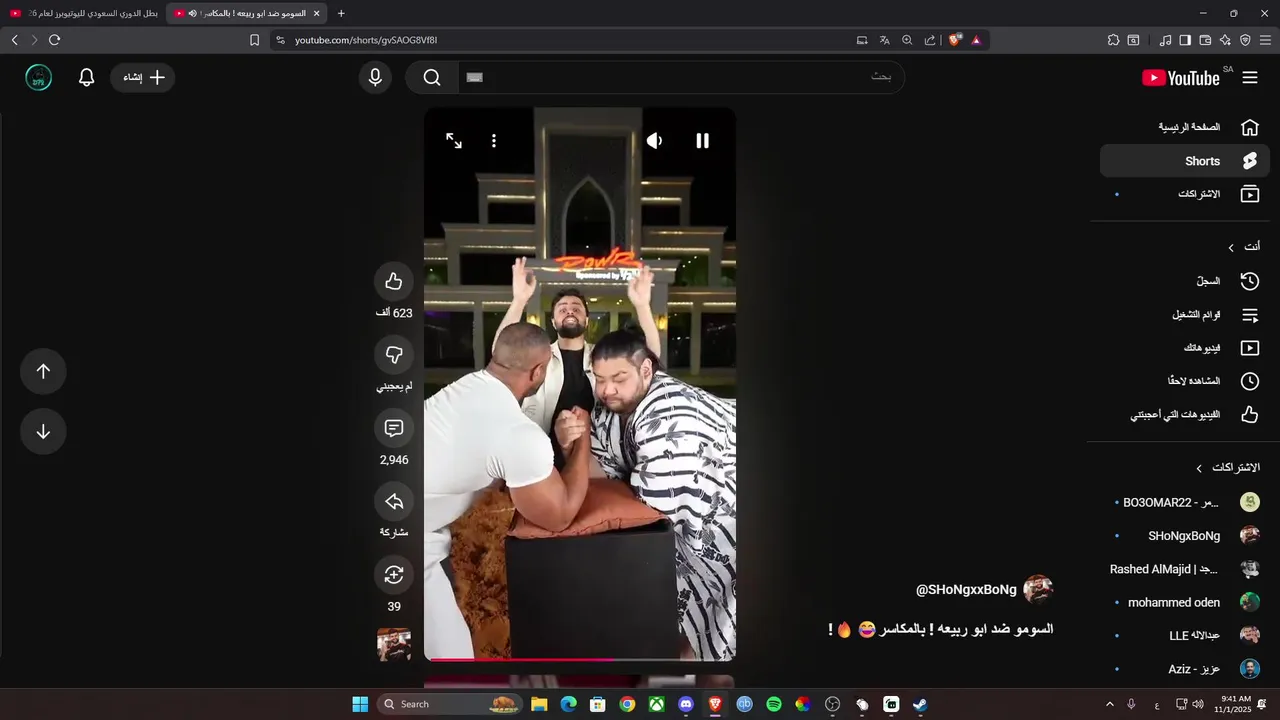The width and height of the screenshot is (1280, 720).
Task: Switch to the first browser tab
Action: point(83,13)
